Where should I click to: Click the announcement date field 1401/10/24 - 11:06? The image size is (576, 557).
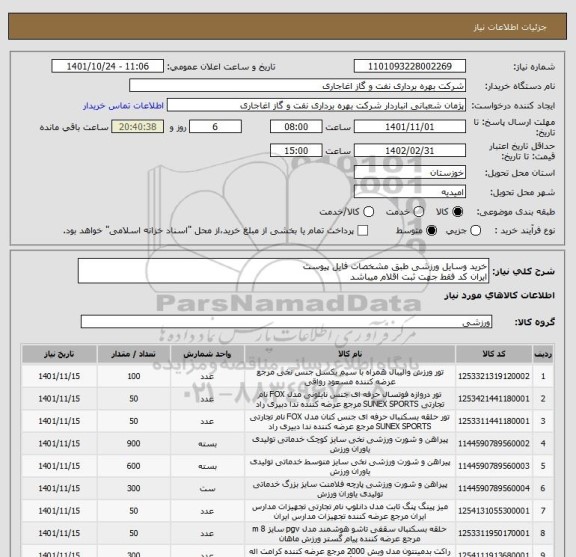pyautogui.click(x=108, y=67)
